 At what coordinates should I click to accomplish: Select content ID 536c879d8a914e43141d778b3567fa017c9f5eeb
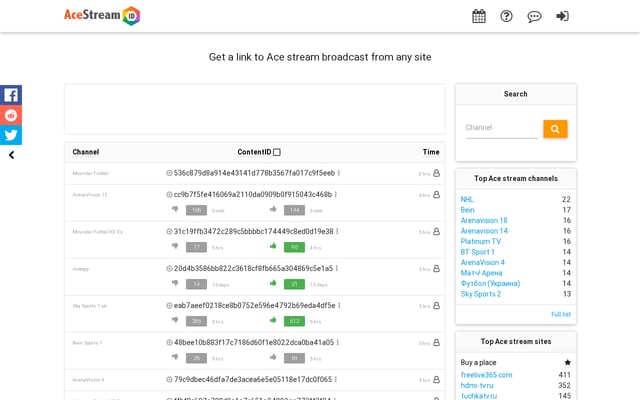point(254,173)
